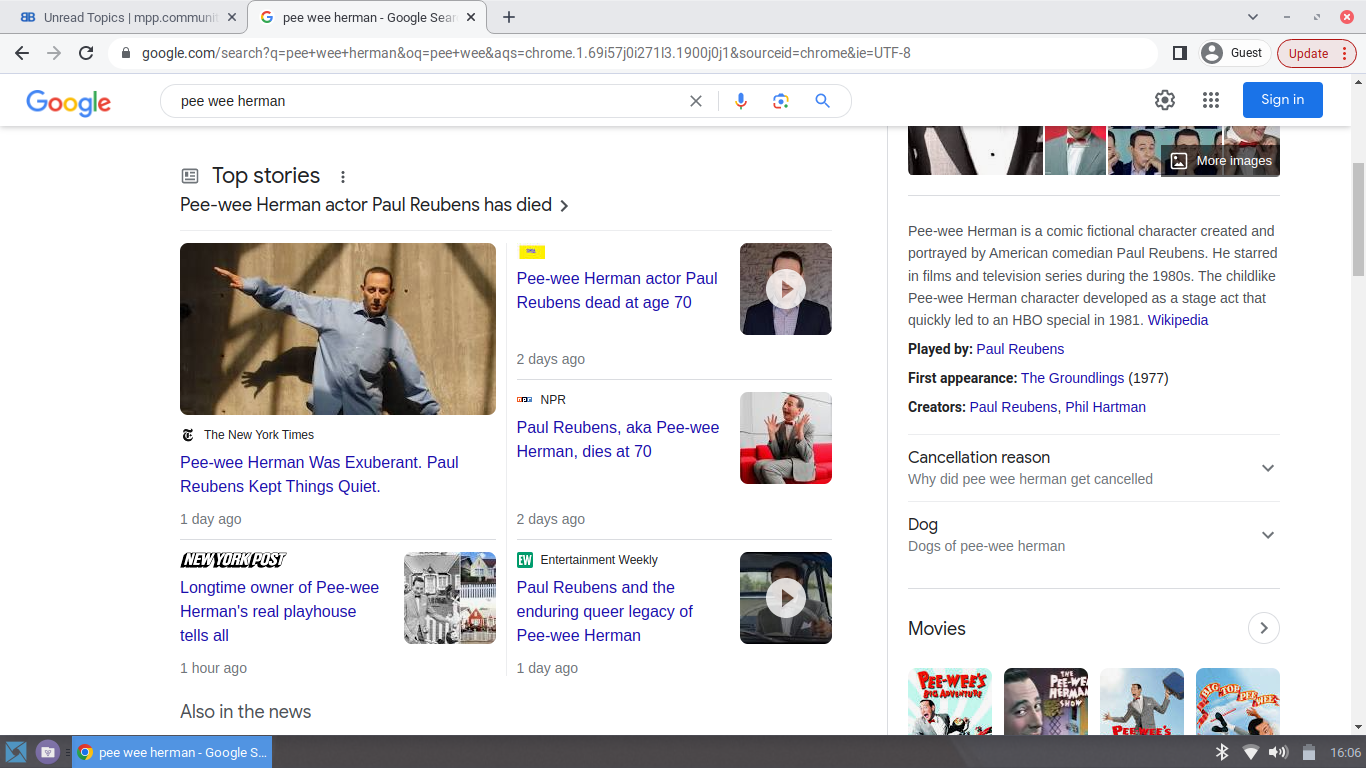Screen dimensions: 1366x768
Task: Open Entertainment Weekly queer legacy article
Action: click(604, 611)
